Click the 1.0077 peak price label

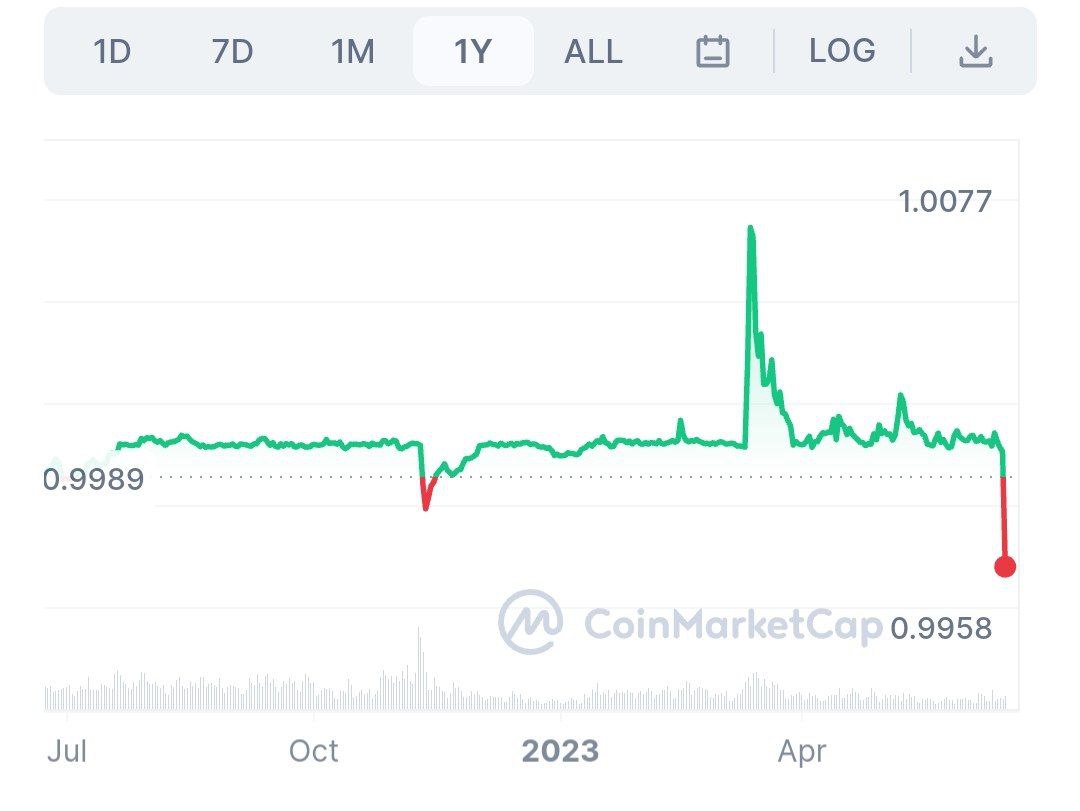(943, 201)
